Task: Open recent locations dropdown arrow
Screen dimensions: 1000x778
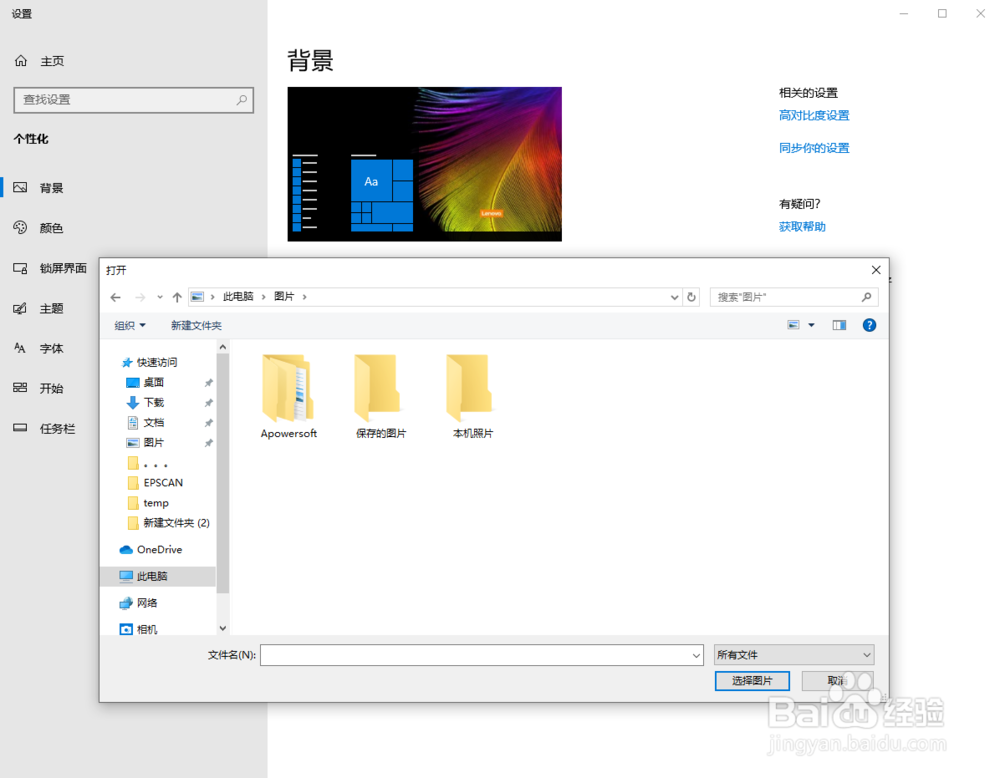Action: (159, 297)
